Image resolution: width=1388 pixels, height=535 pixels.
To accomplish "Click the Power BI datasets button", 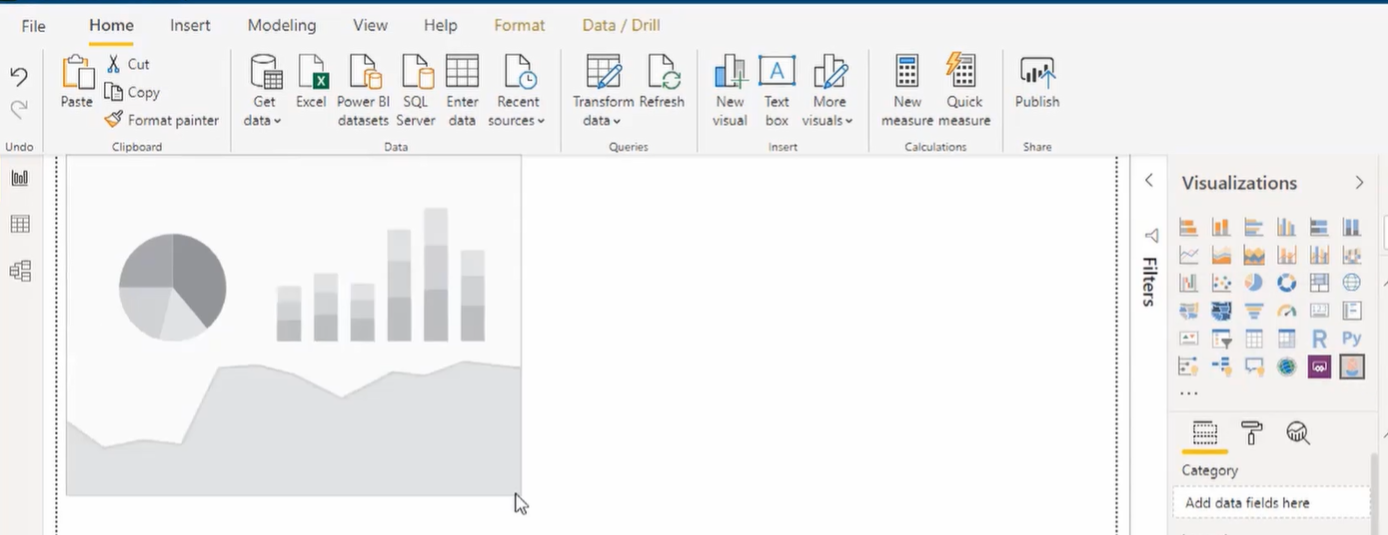I will pyautogui.click(x=363, y=91).
